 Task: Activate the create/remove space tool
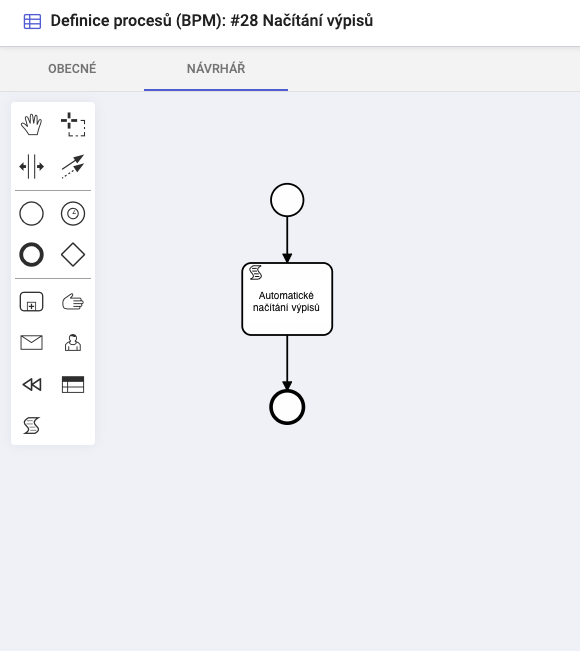coord(32,166)
